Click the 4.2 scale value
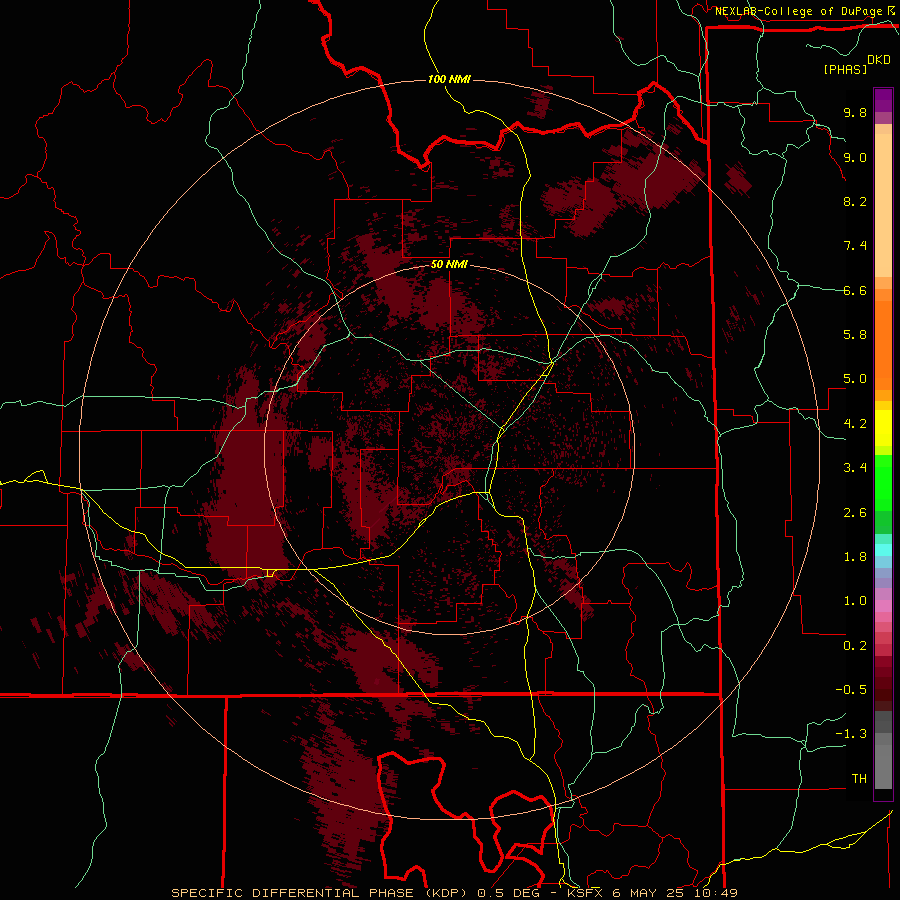The image size is (900, 900). (855, 424)
